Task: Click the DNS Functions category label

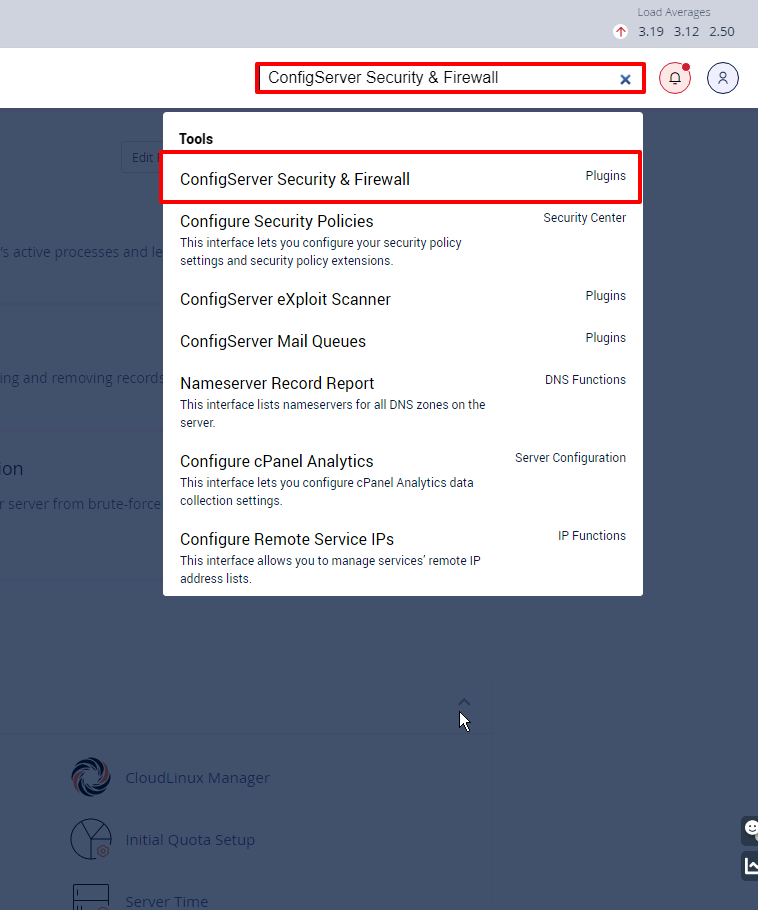Action: (x=585, y=380)
